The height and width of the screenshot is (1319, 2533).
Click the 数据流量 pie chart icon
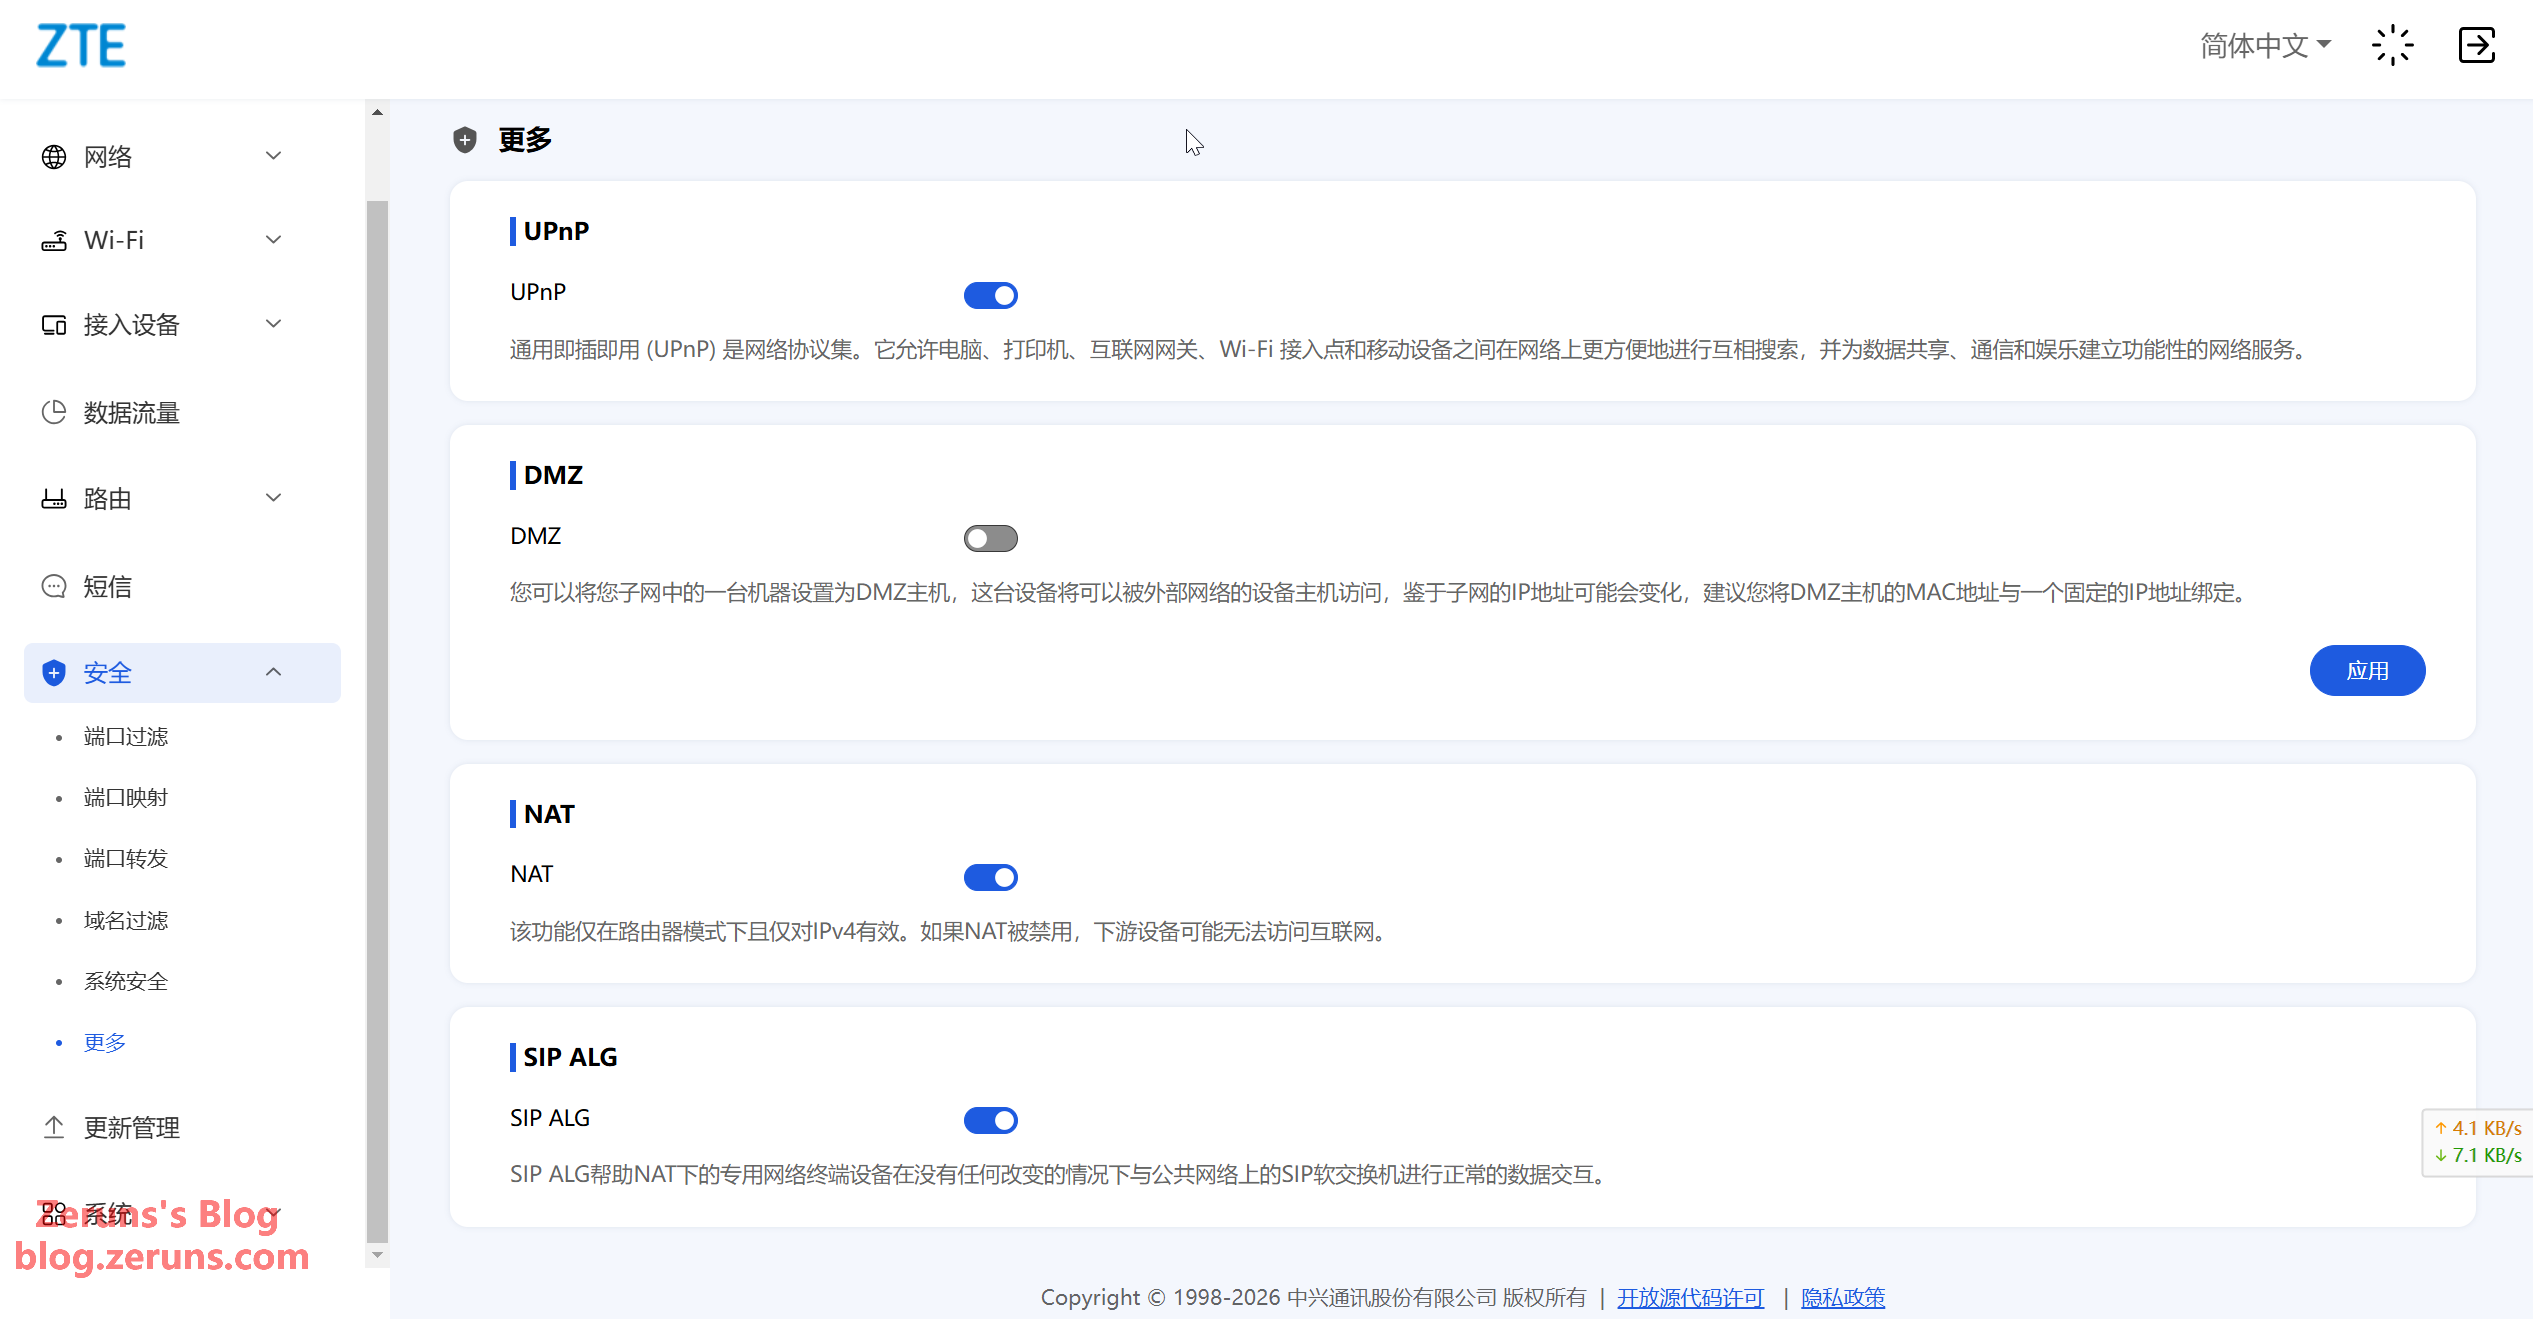coord(54,412)
